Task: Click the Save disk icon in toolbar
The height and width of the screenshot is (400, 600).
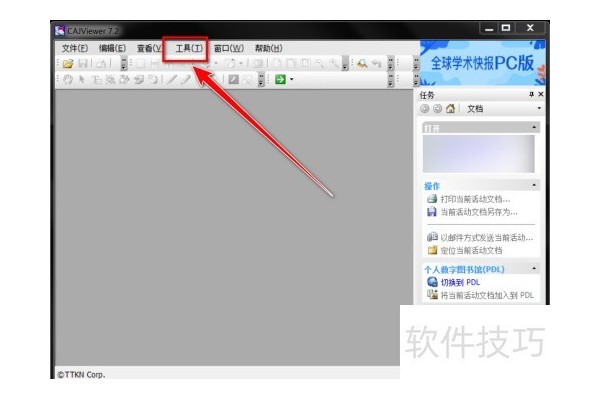Action: pyautogui.click(x=83, y=64)
